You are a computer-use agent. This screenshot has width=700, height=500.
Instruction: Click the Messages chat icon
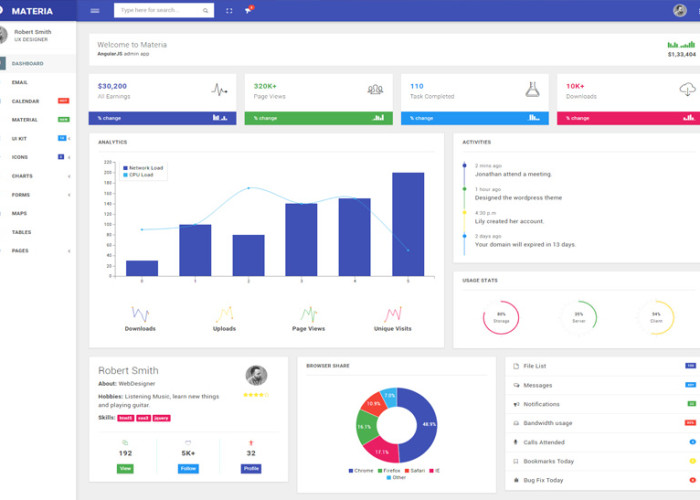(x=516, y=385)
